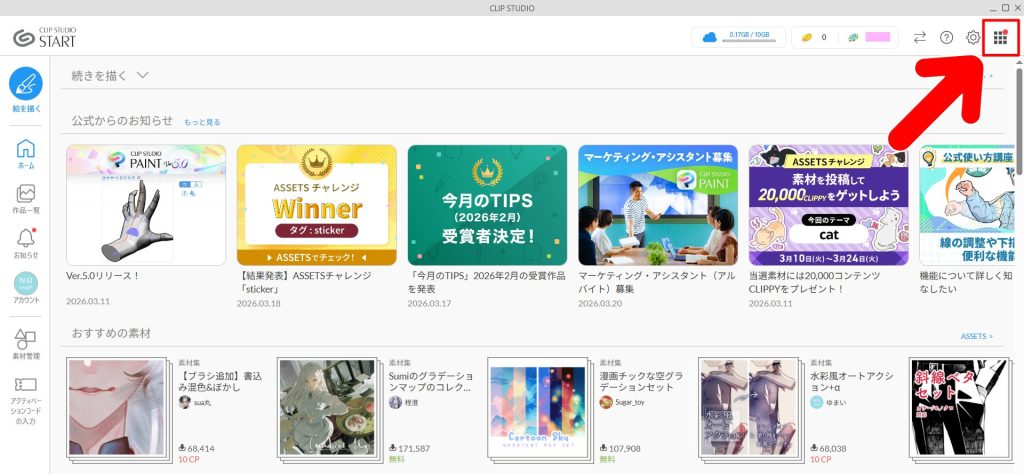Click 「今月のTIPS」2026年2月の受賞作品を発表 headline

pos(487,282)
